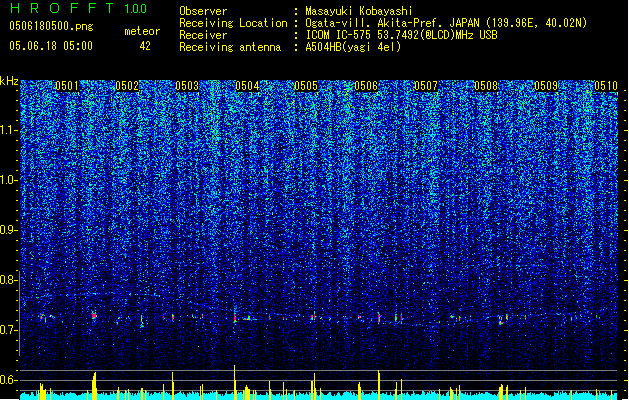The image size is (629, 400).
Task: Select the filename 0506180500.png
Action: (51, 26)
